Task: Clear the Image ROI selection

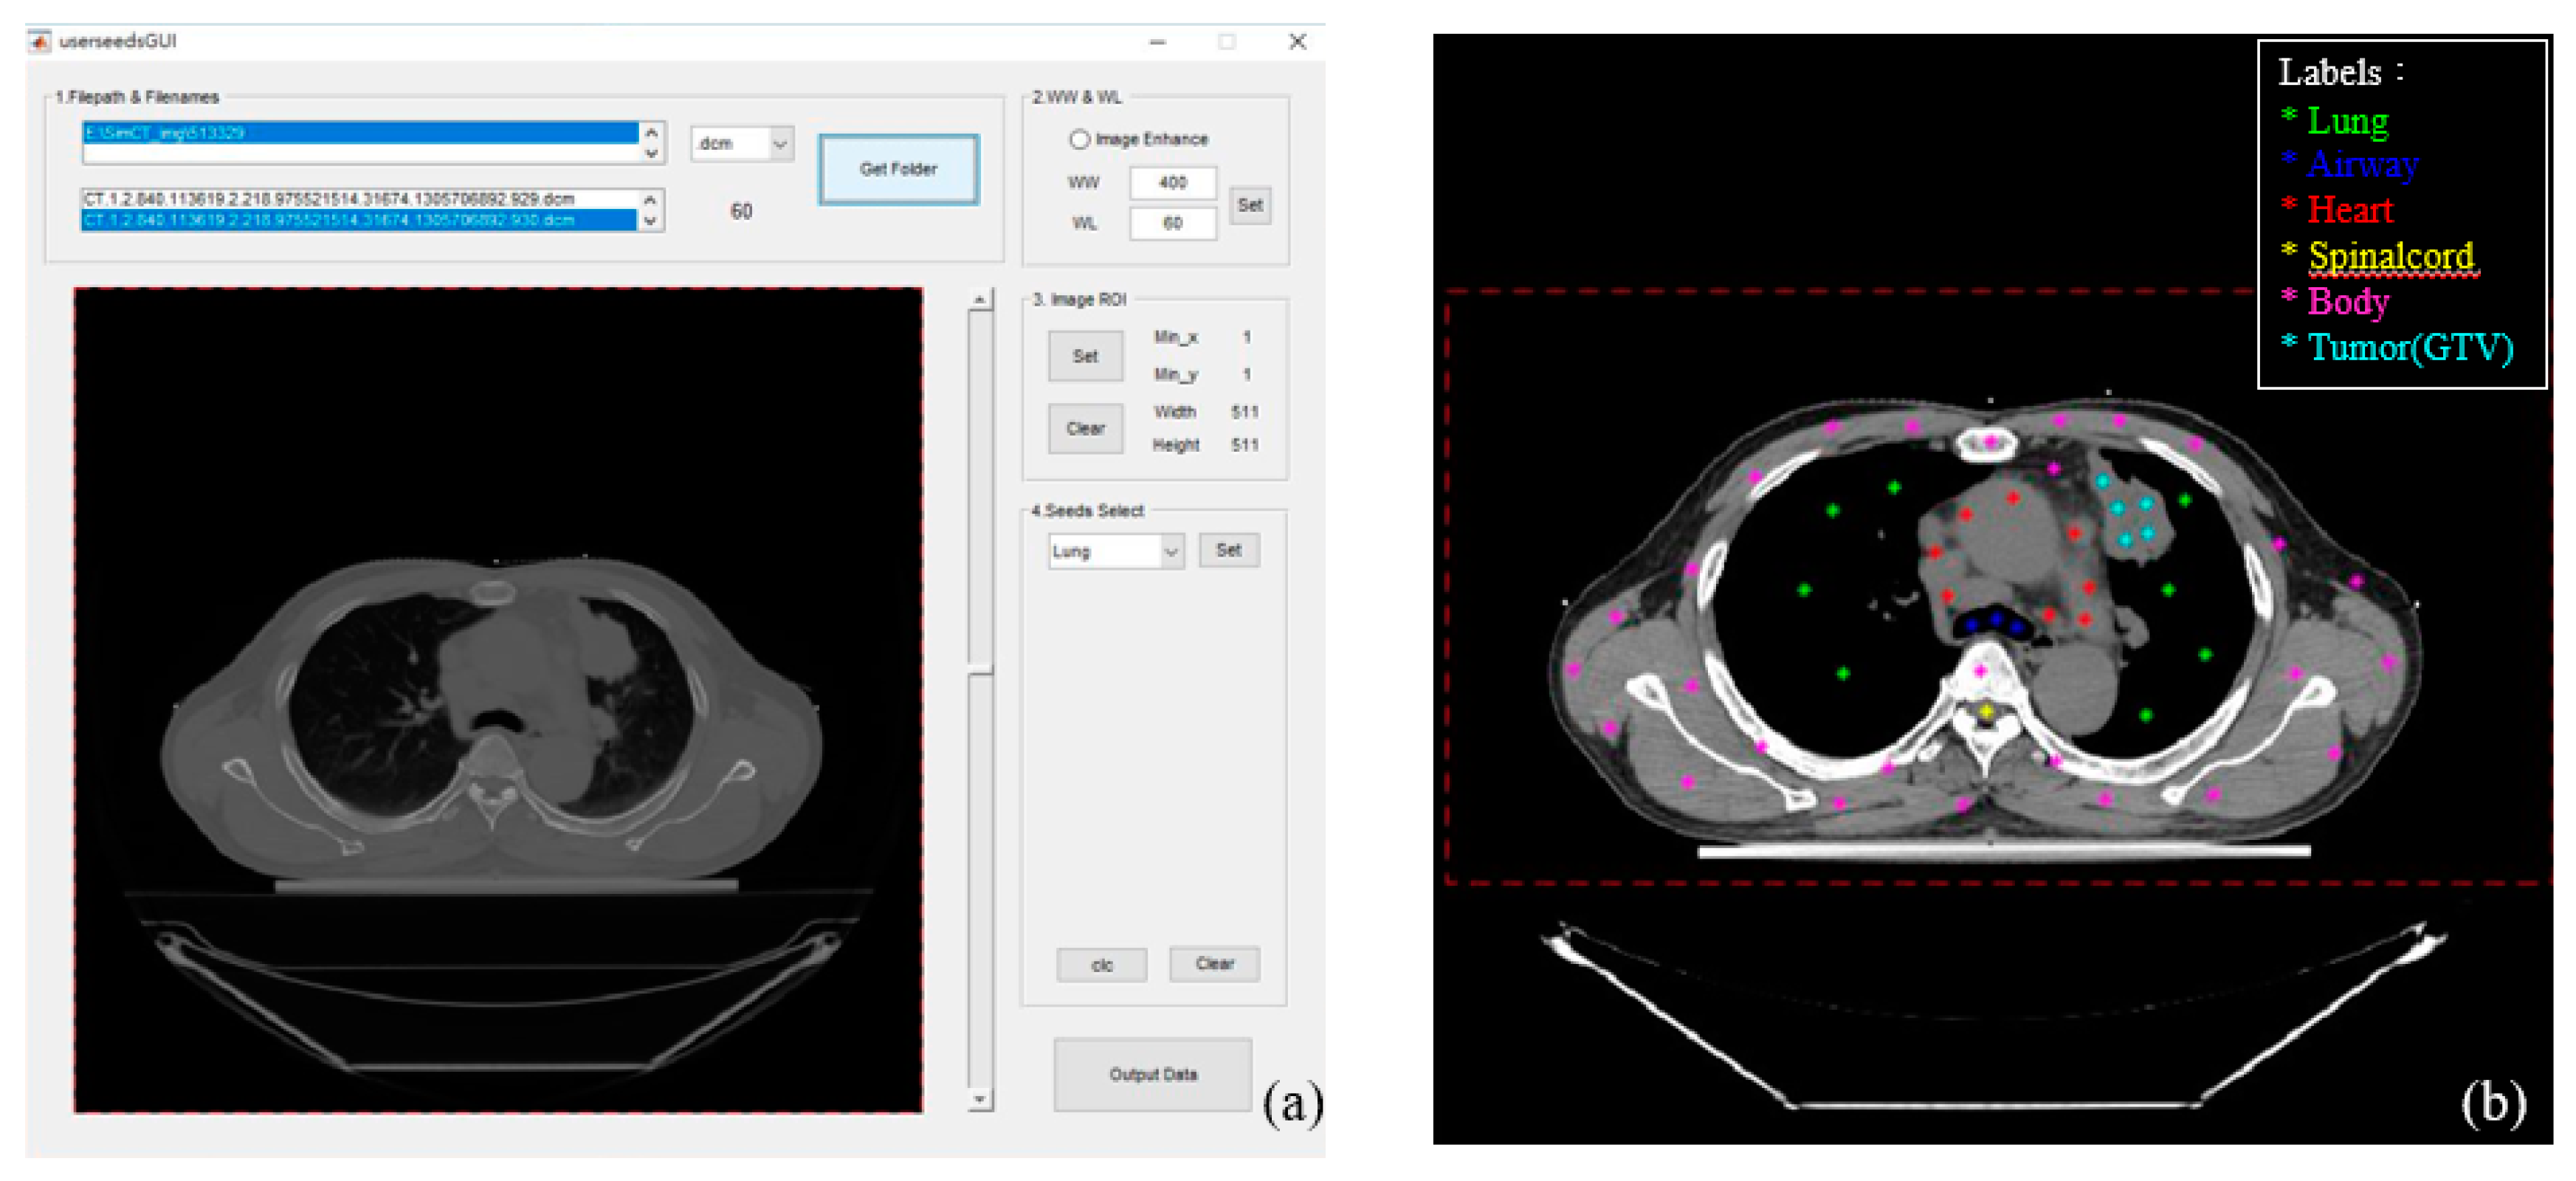Action: [x=1085, y=429]
